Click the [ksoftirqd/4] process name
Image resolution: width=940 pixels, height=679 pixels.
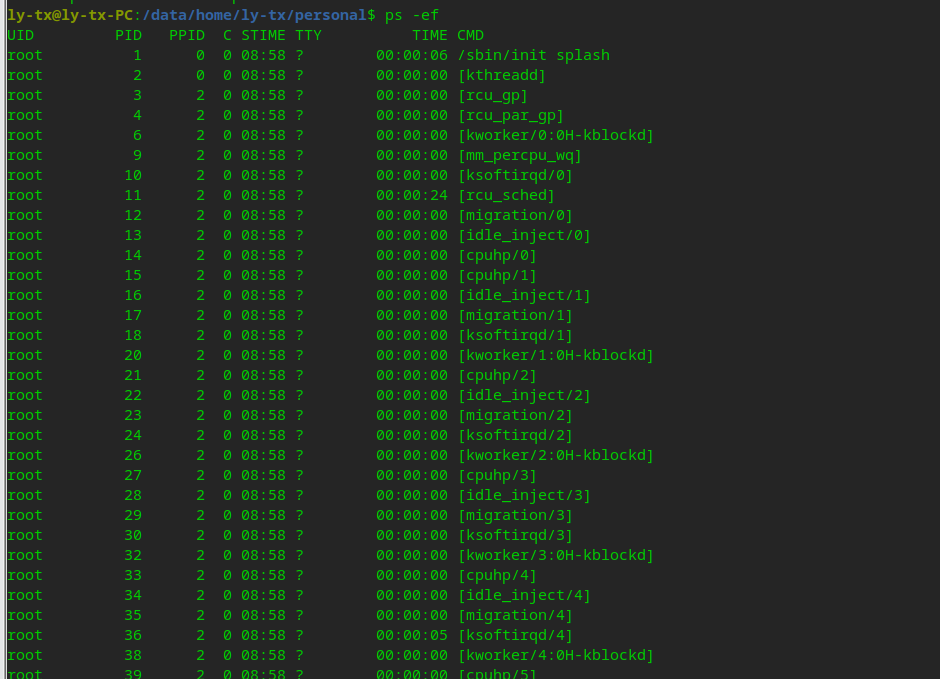(x=516, y=635)
